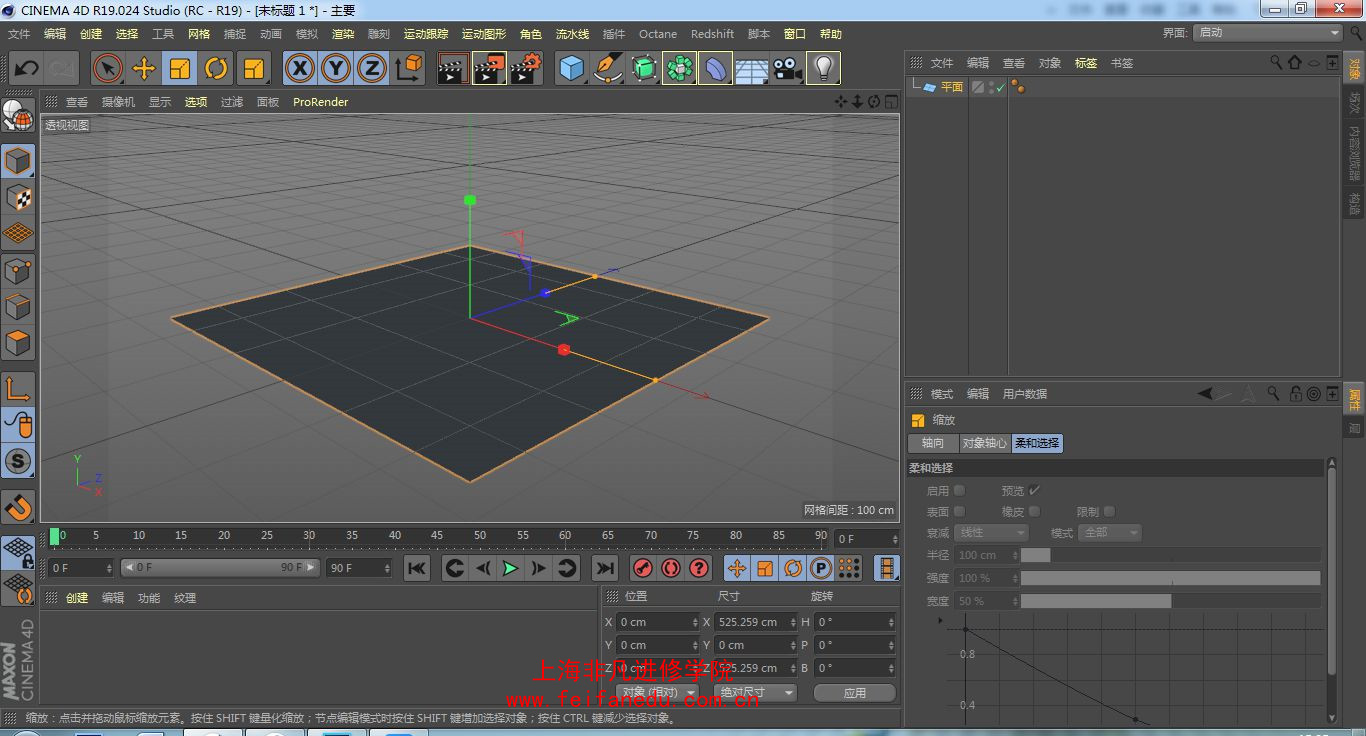Viewport: 1366px width, 736px height.
Task: Select the Rotate tool in top toolbar
Action: coord(216,68)
